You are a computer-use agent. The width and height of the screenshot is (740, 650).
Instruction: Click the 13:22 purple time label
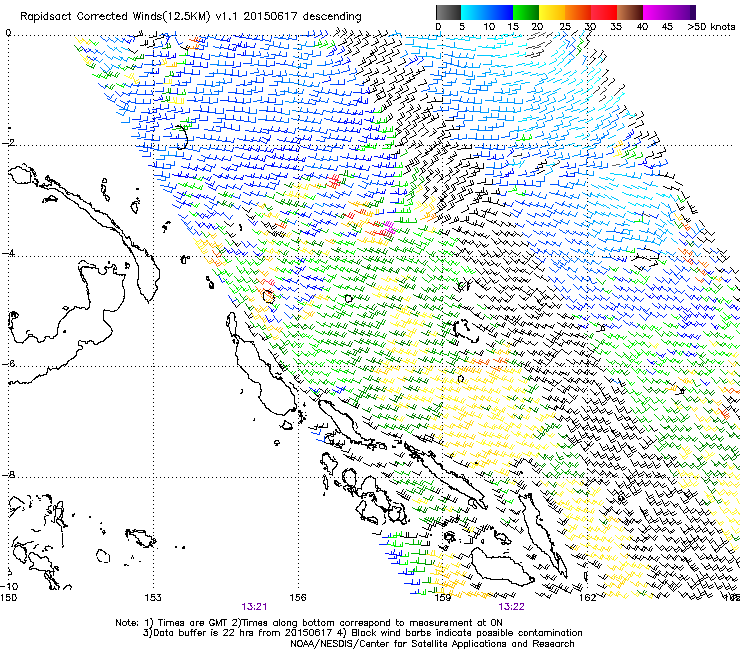[x=512, y=607]
